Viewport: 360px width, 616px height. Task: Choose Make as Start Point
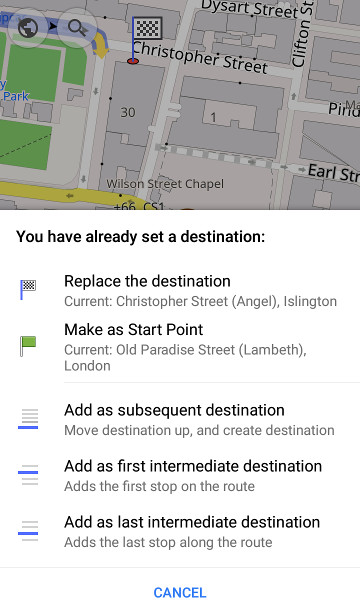(x=180, y=347)
